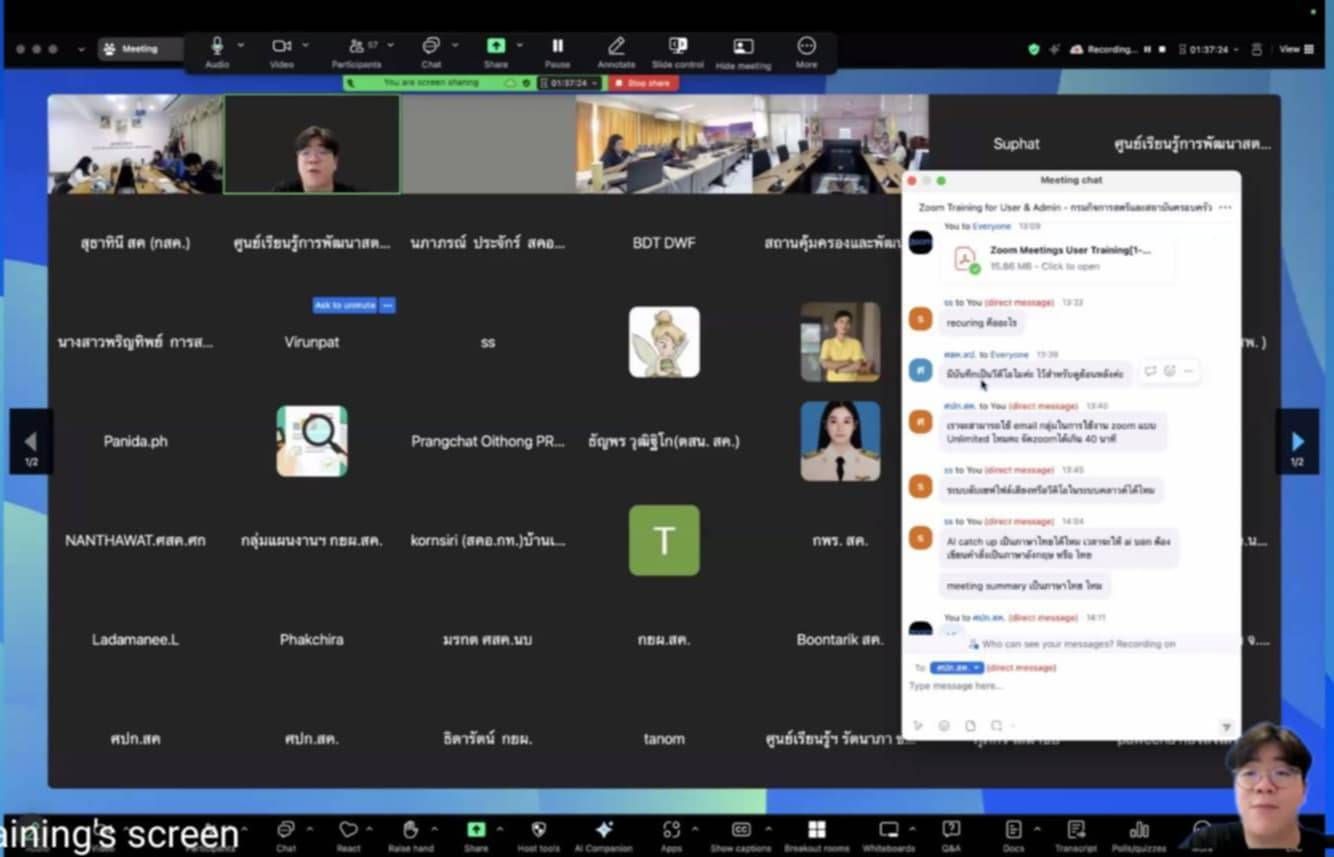1334x857 pixels.
Task: Open the emoji picker in the chat box
Action: (944, 726)
